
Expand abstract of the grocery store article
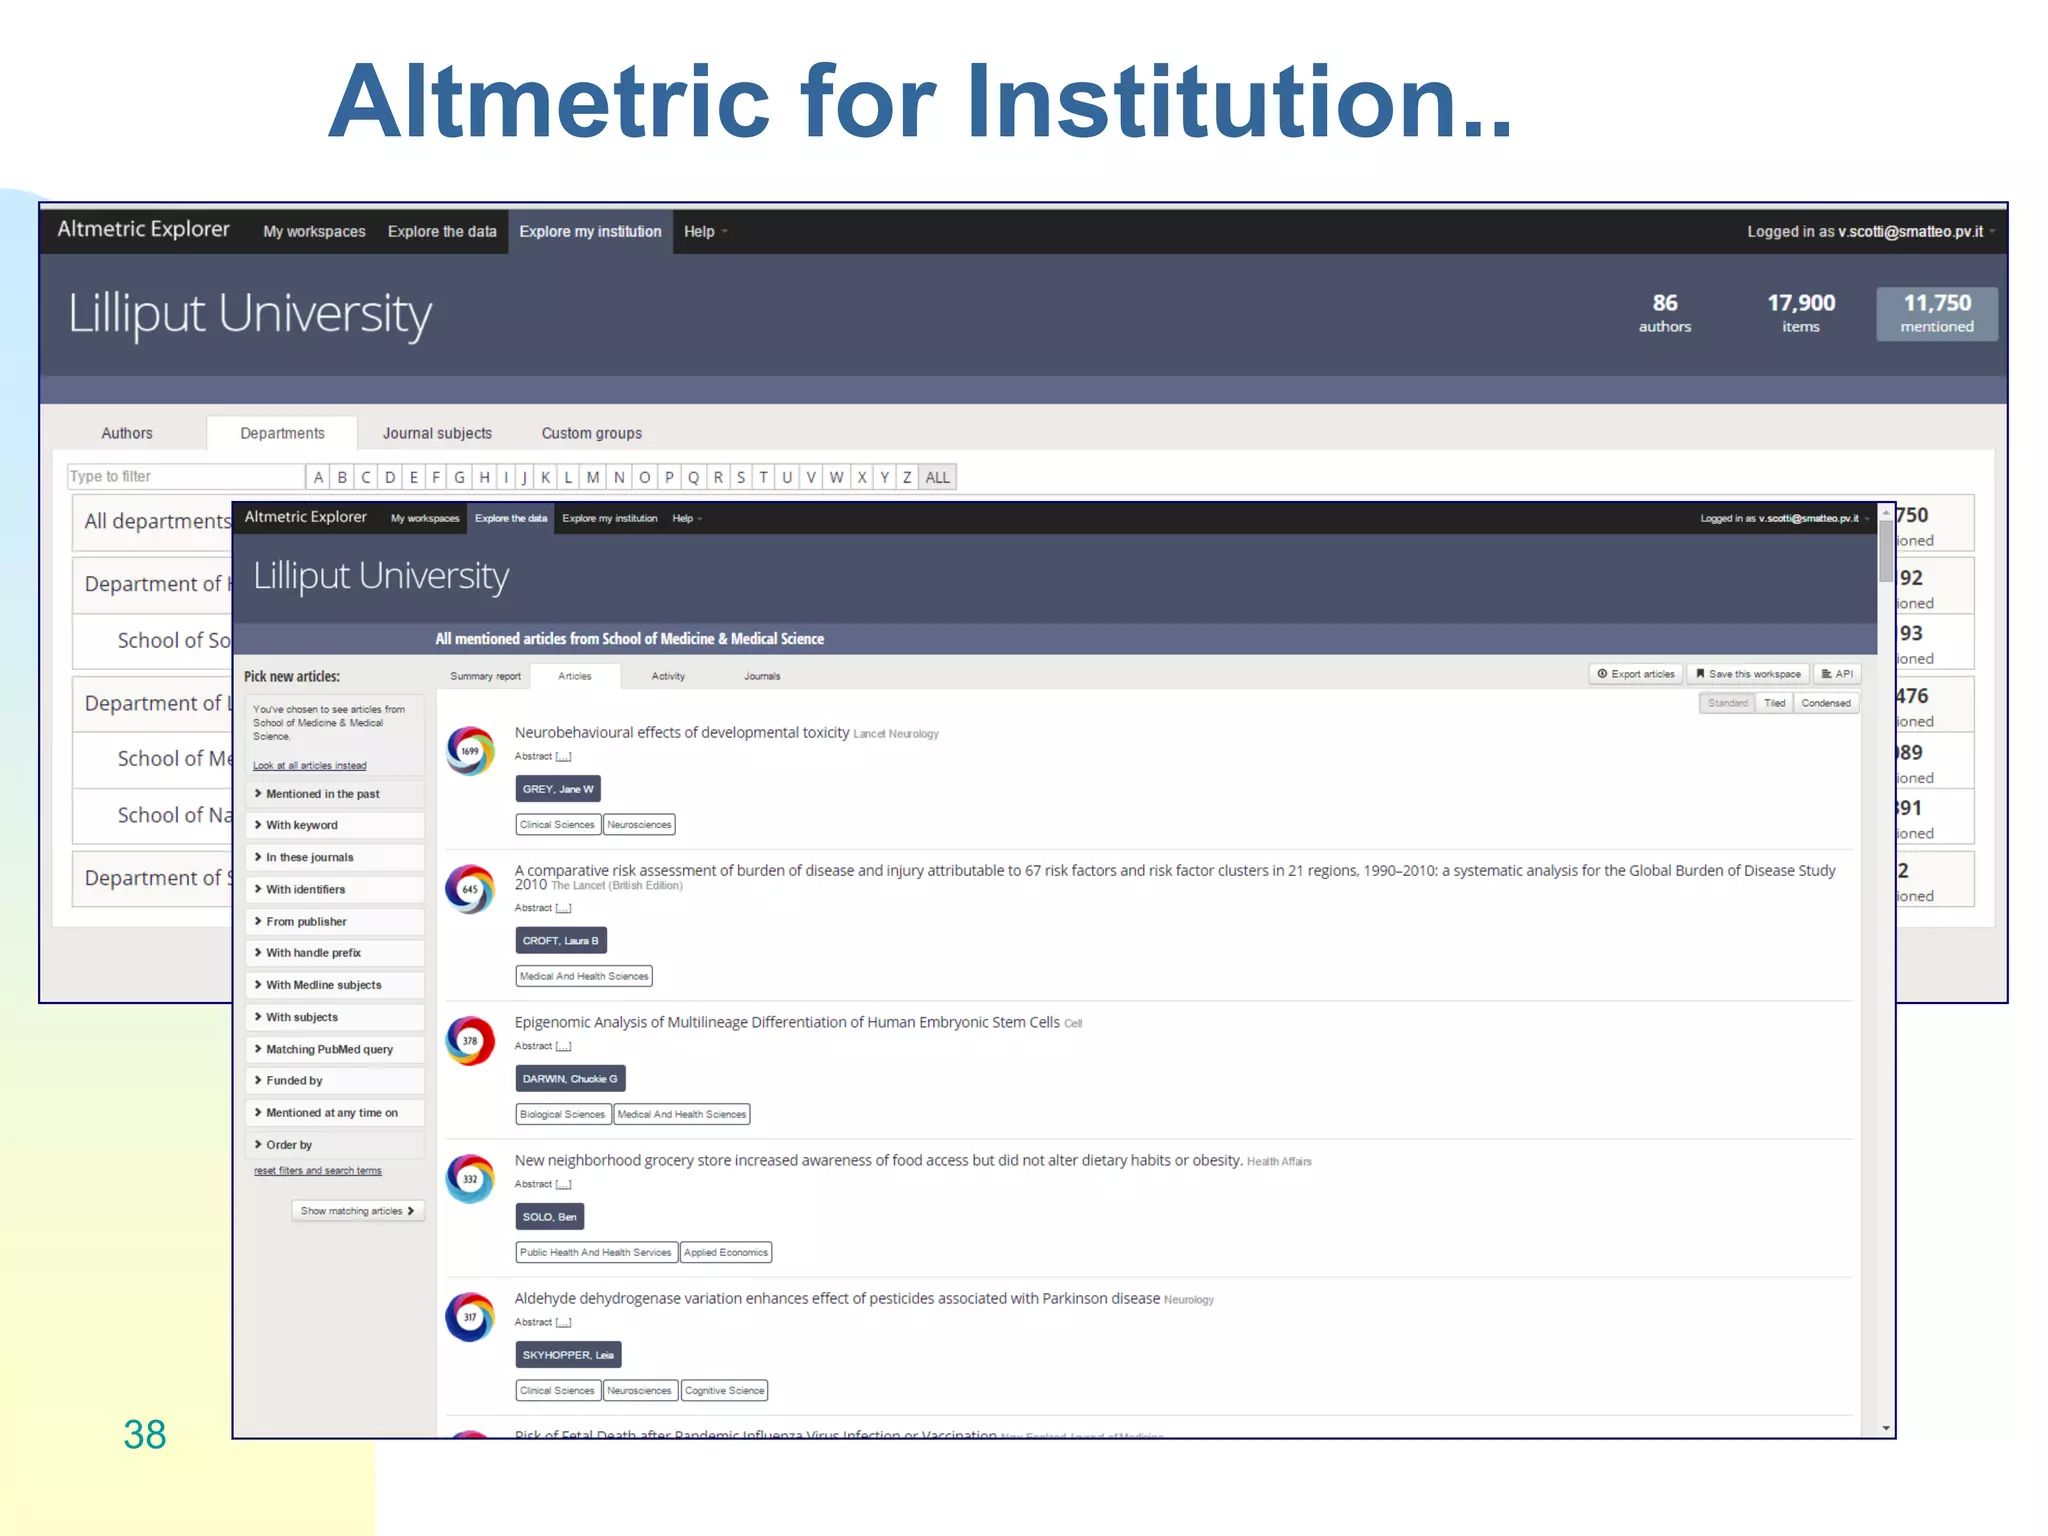pos(563,1184)
